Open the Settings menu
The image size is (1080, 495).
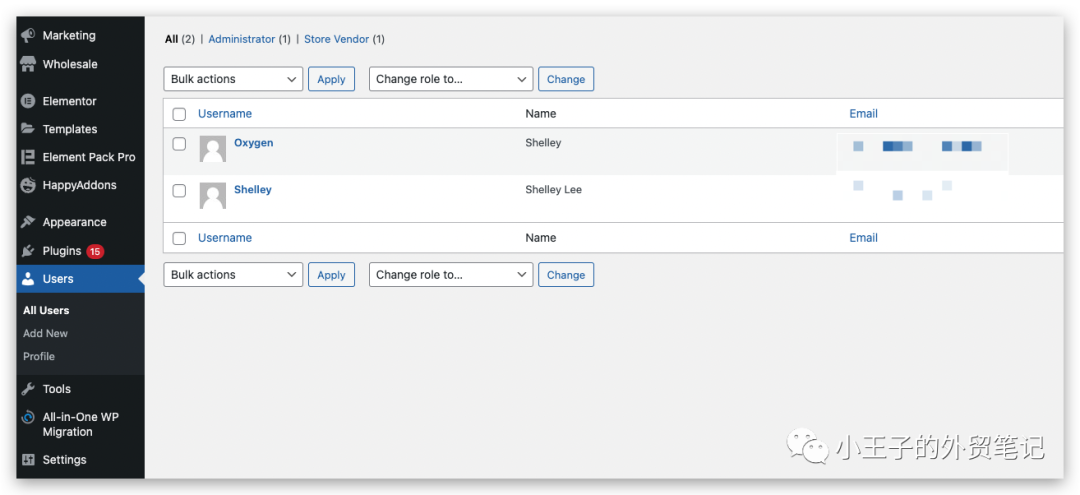pos(65,459)
